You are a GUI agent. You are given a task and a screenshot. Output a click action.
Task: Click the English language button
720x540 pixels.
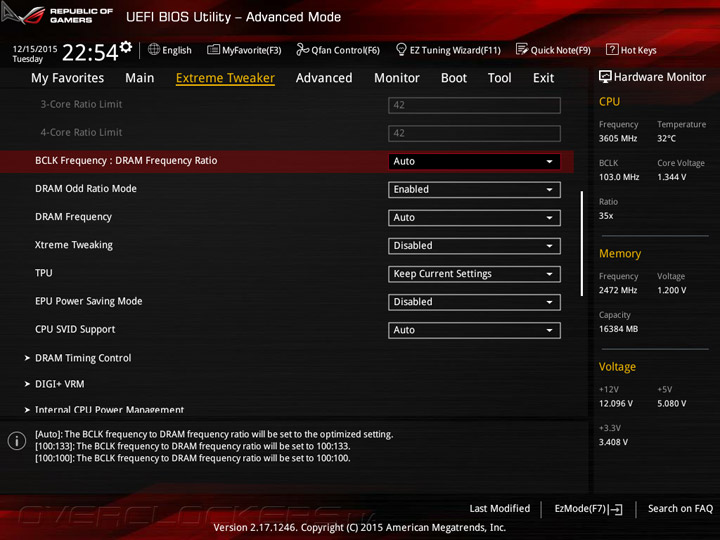pyautogui.click(x=170, y=50)
